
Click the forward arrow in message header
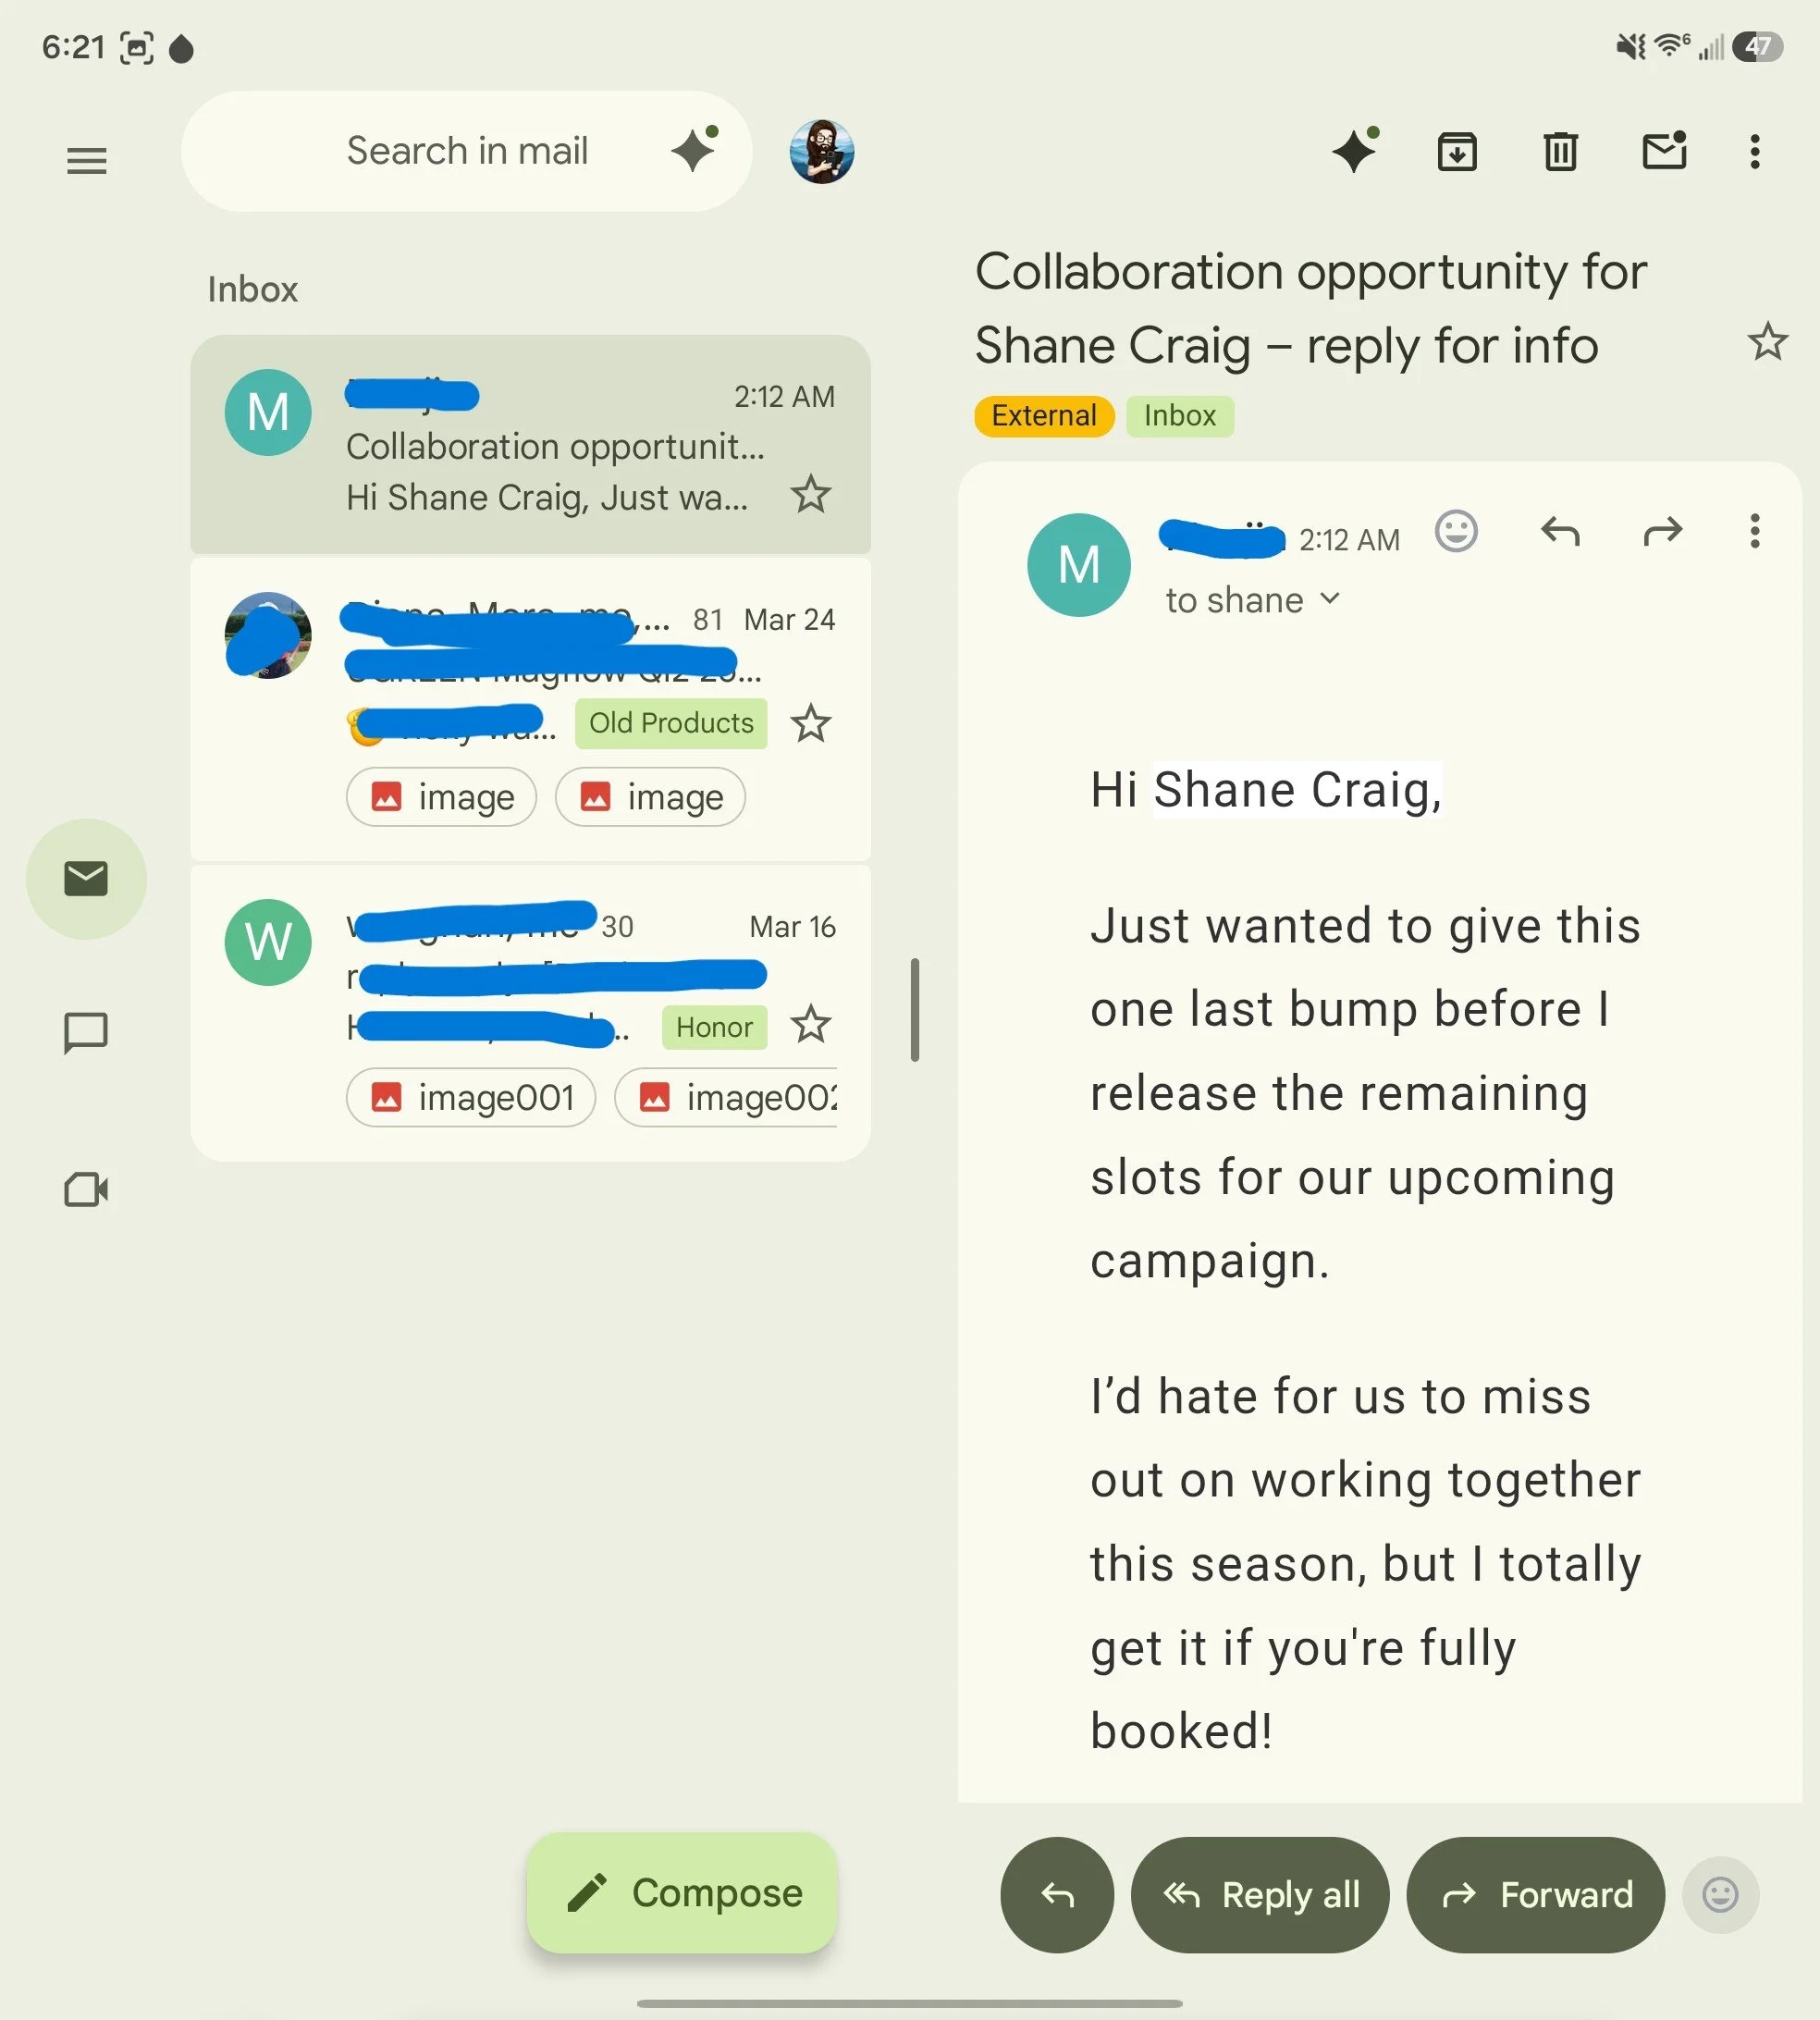click(x=1662, y=531)
